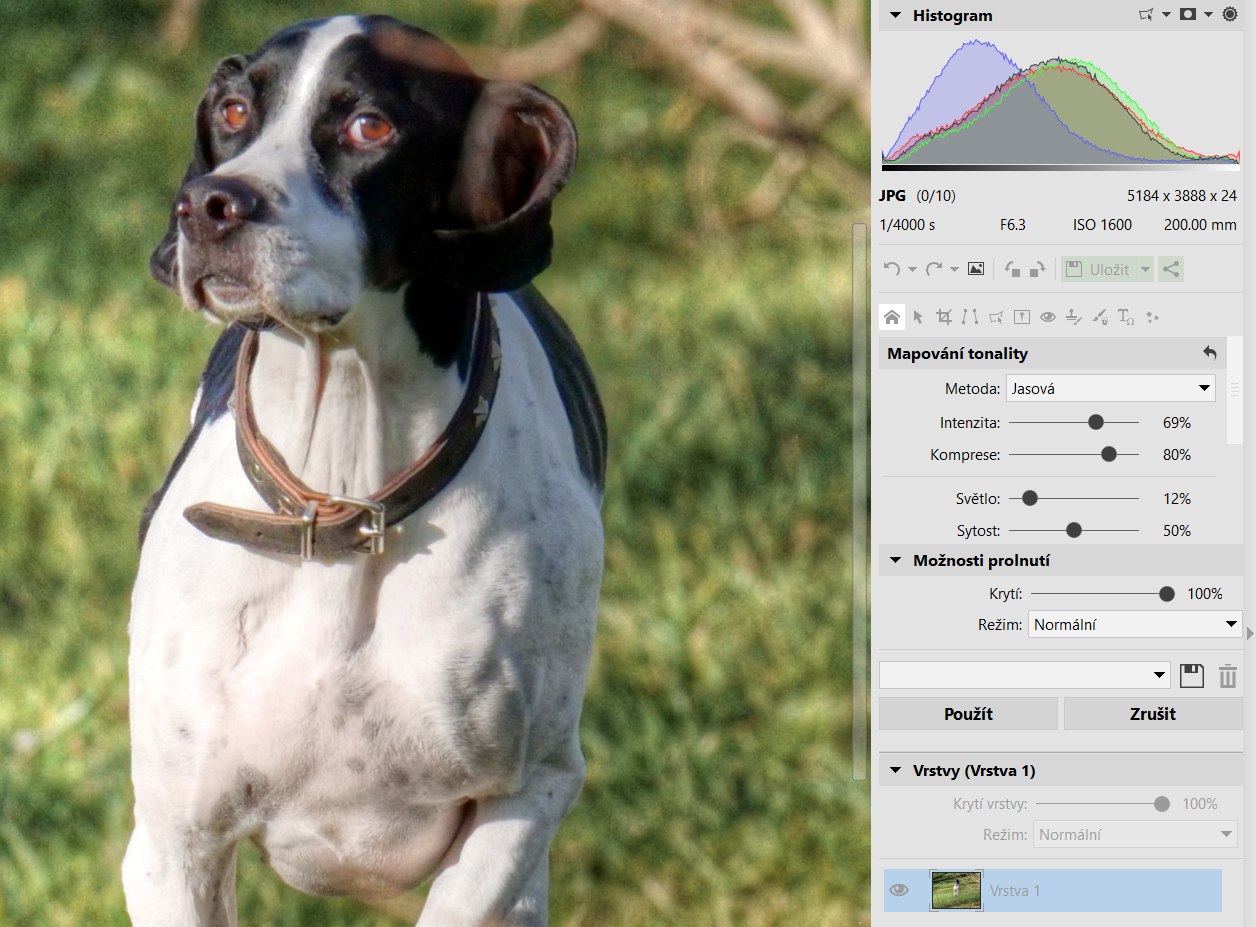This screenshot has height=927, width=1256.
Task: Open the home quick edits tab
Action: pyautogui.click(x=892, y=317)
